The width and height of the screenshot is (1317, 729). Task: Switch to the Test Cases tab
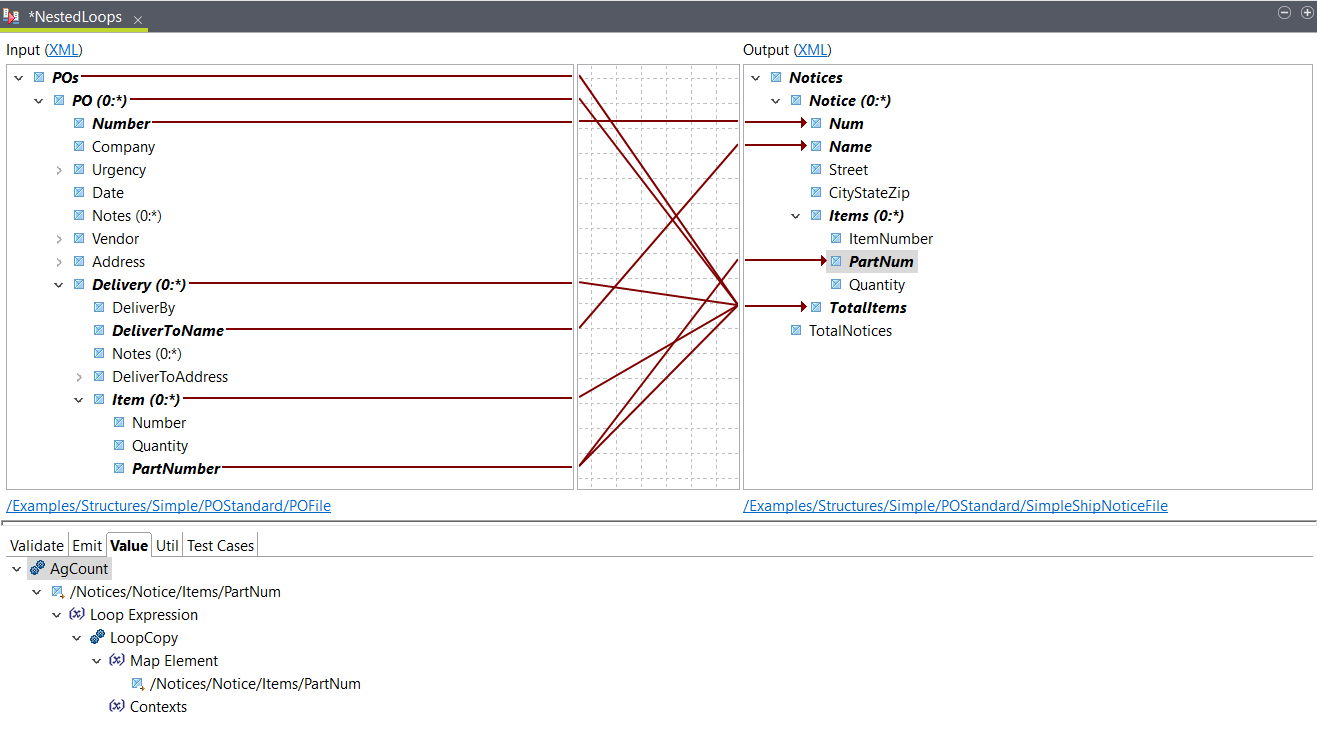point(219,545)
